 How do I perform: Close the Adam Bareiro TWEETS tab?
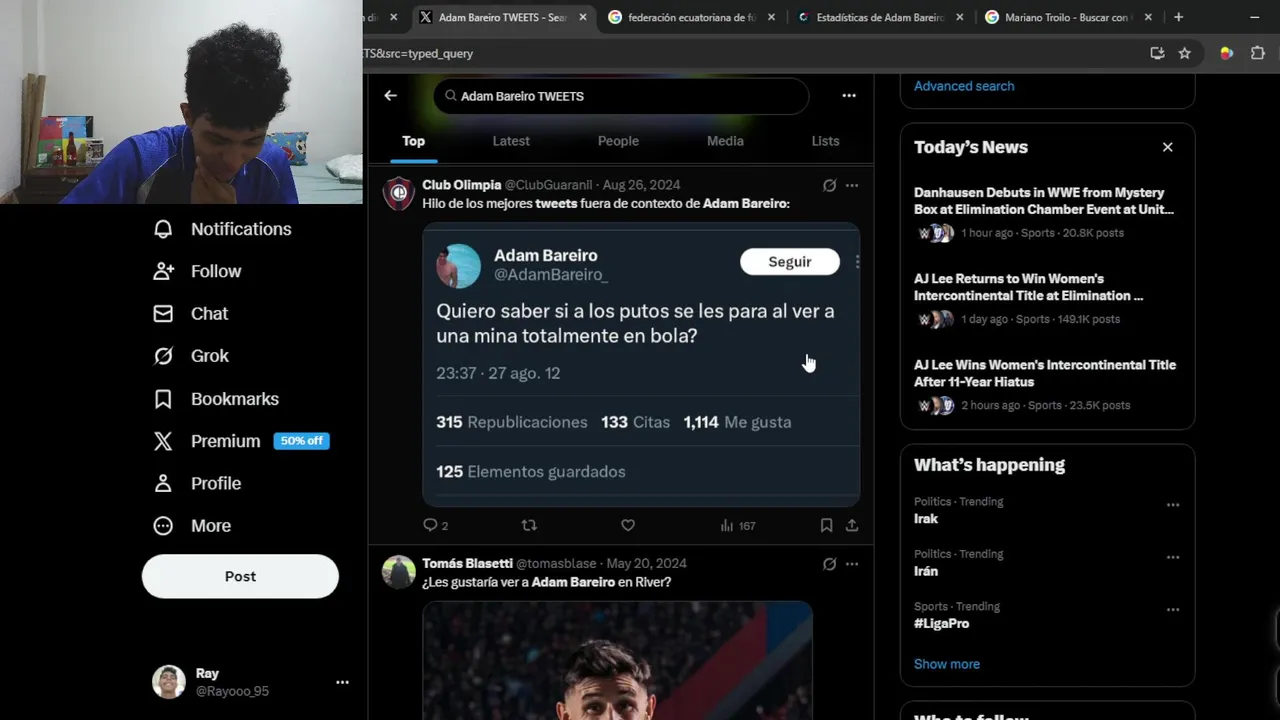point(583,17)
